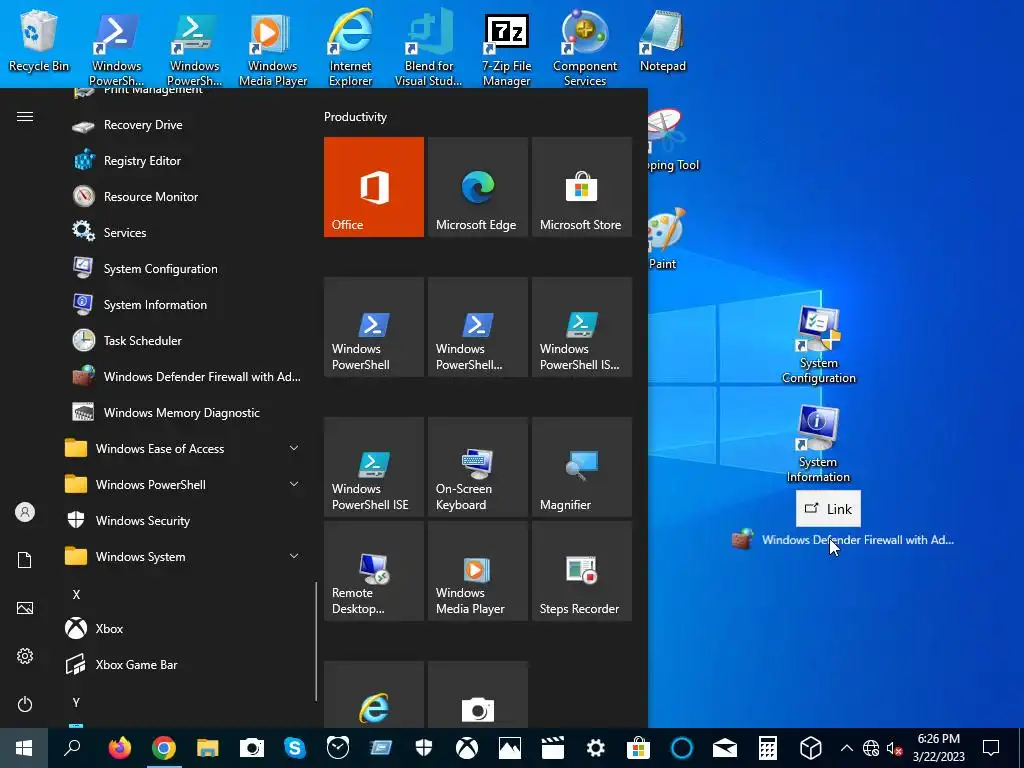Open the Remote Desktop tile
This screenshot has width=1024, height=768.
pos(374,571)
